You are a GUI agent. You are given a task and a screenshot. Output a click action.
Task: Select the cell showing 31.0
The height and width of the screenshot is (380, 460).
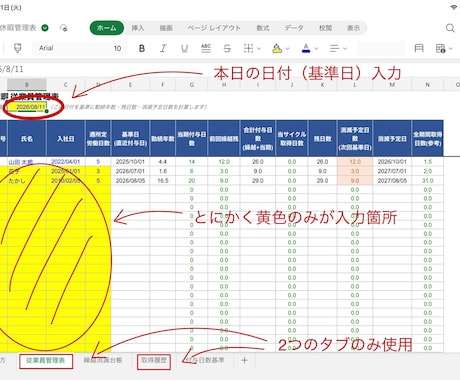428,181
